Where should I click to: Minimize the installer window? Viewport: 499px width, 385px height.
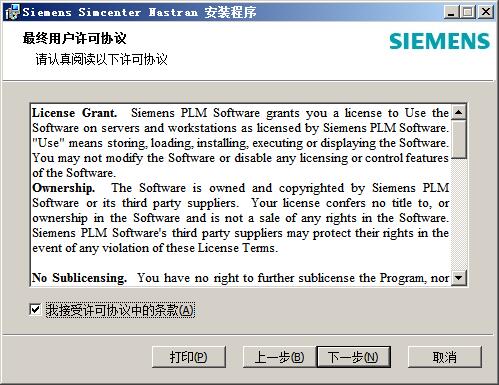tap(452, 12)
